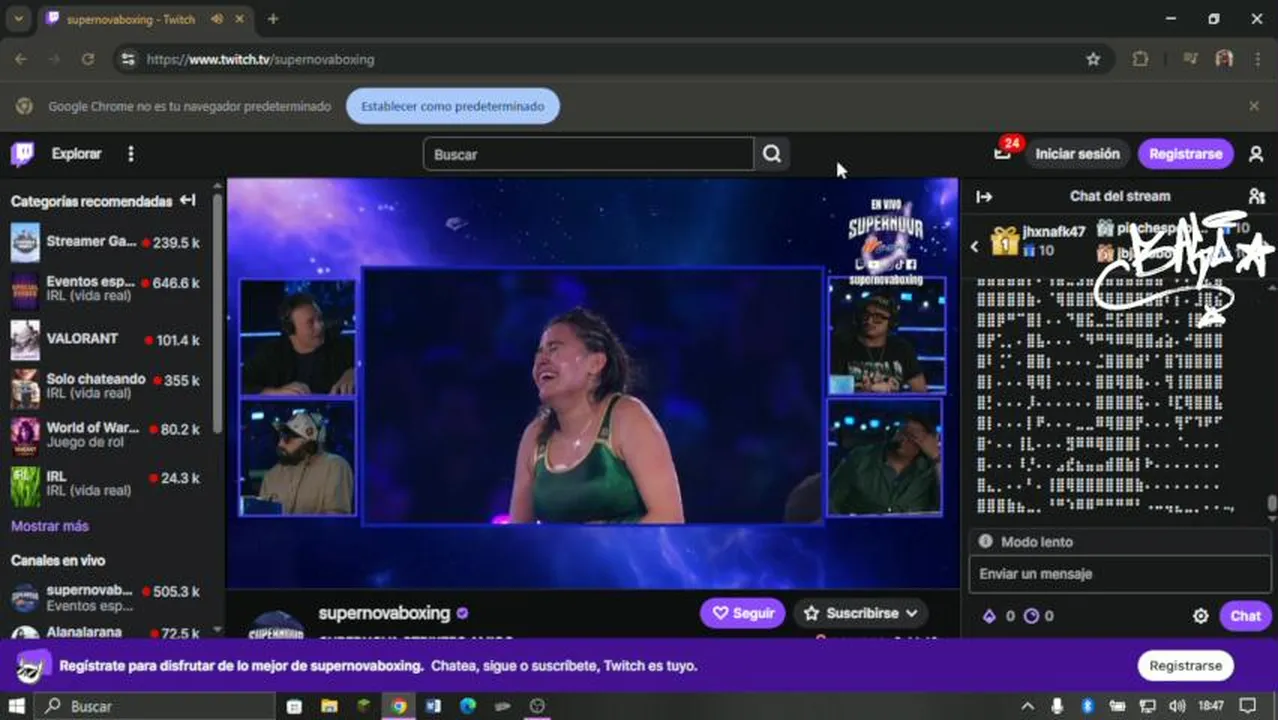The height and width of the screenshot is (720, 1278).
Task: Open Chrome three-dot menu
Action: [x=1257, y=59]
